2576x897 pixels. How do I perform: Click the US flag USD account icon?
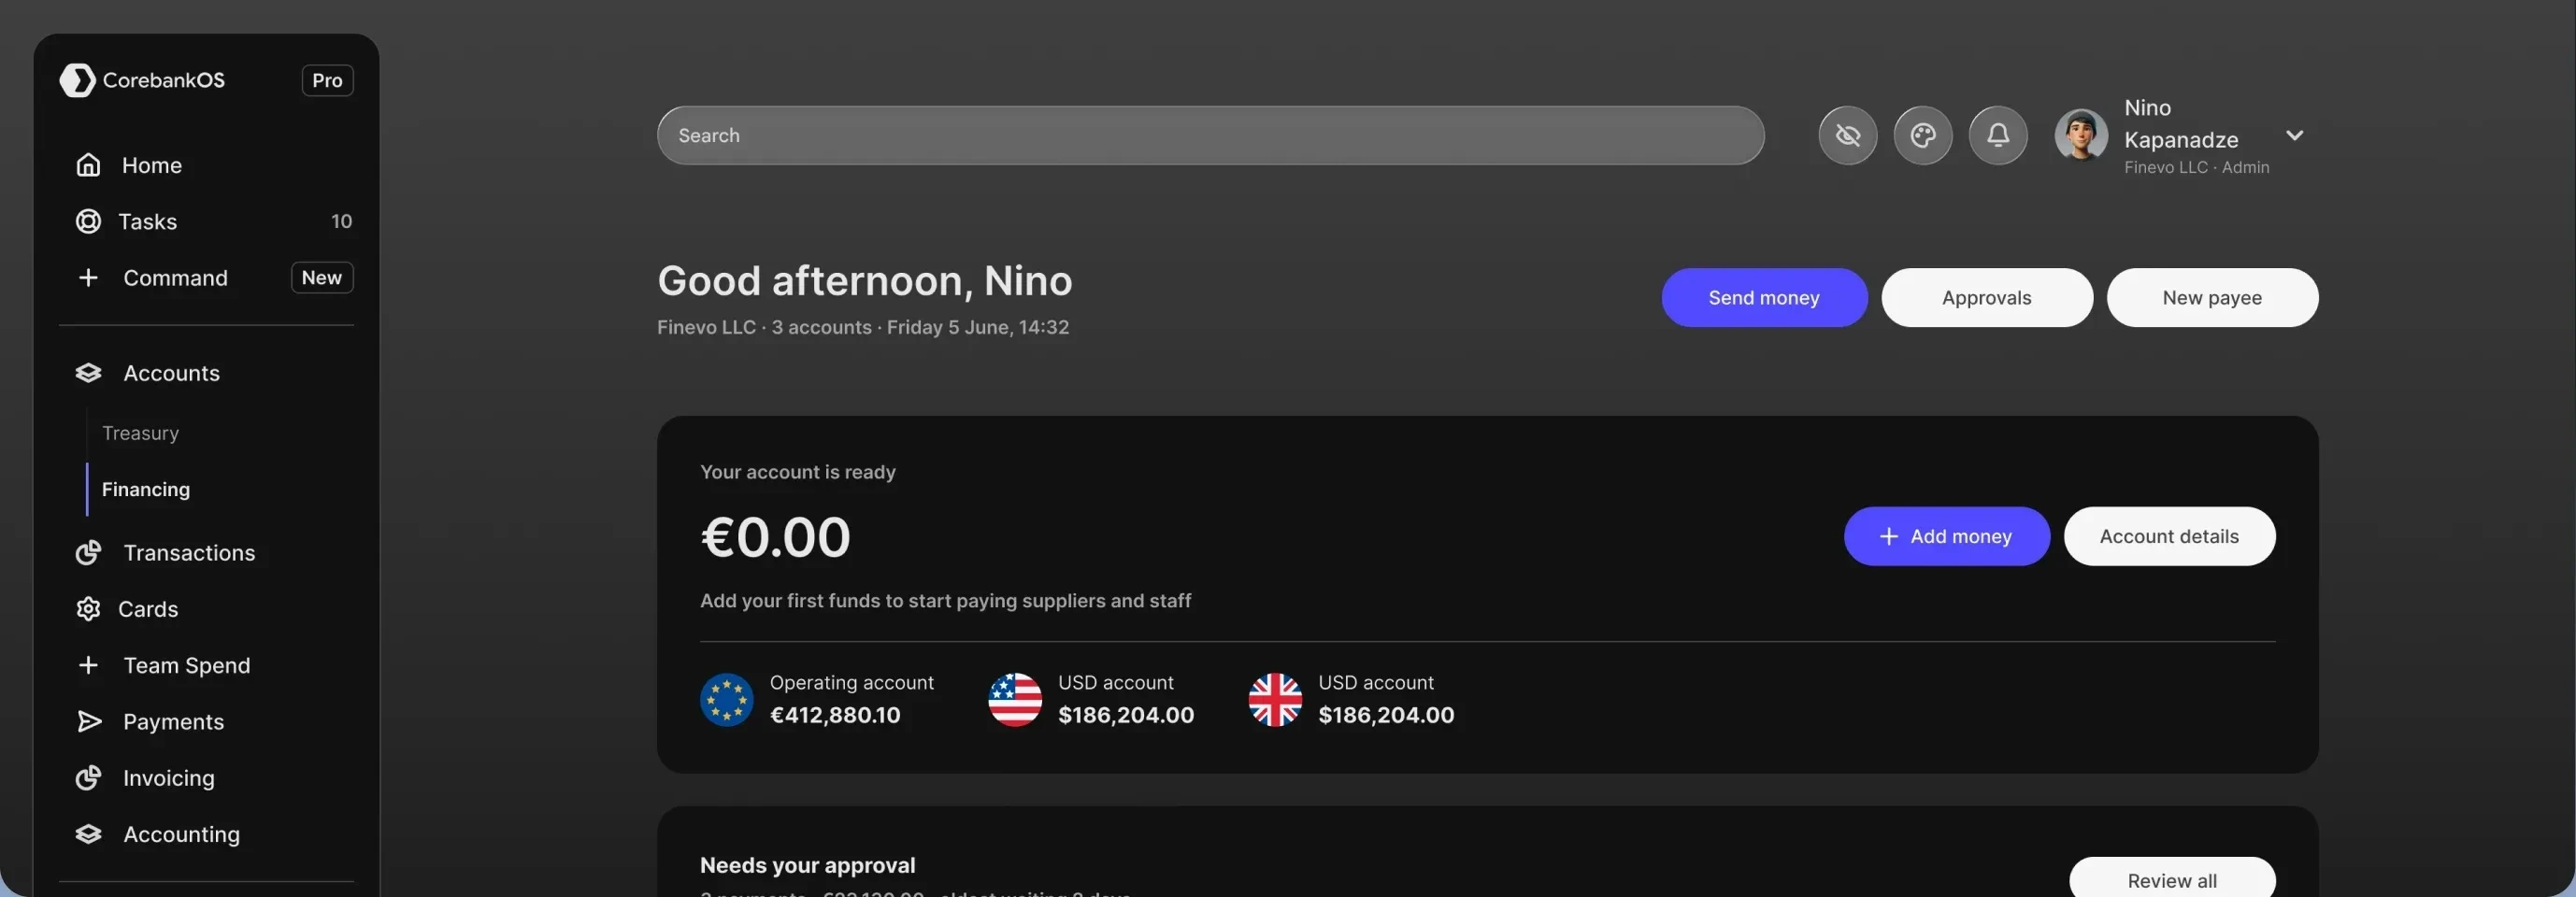click(x=1014, y=699)
